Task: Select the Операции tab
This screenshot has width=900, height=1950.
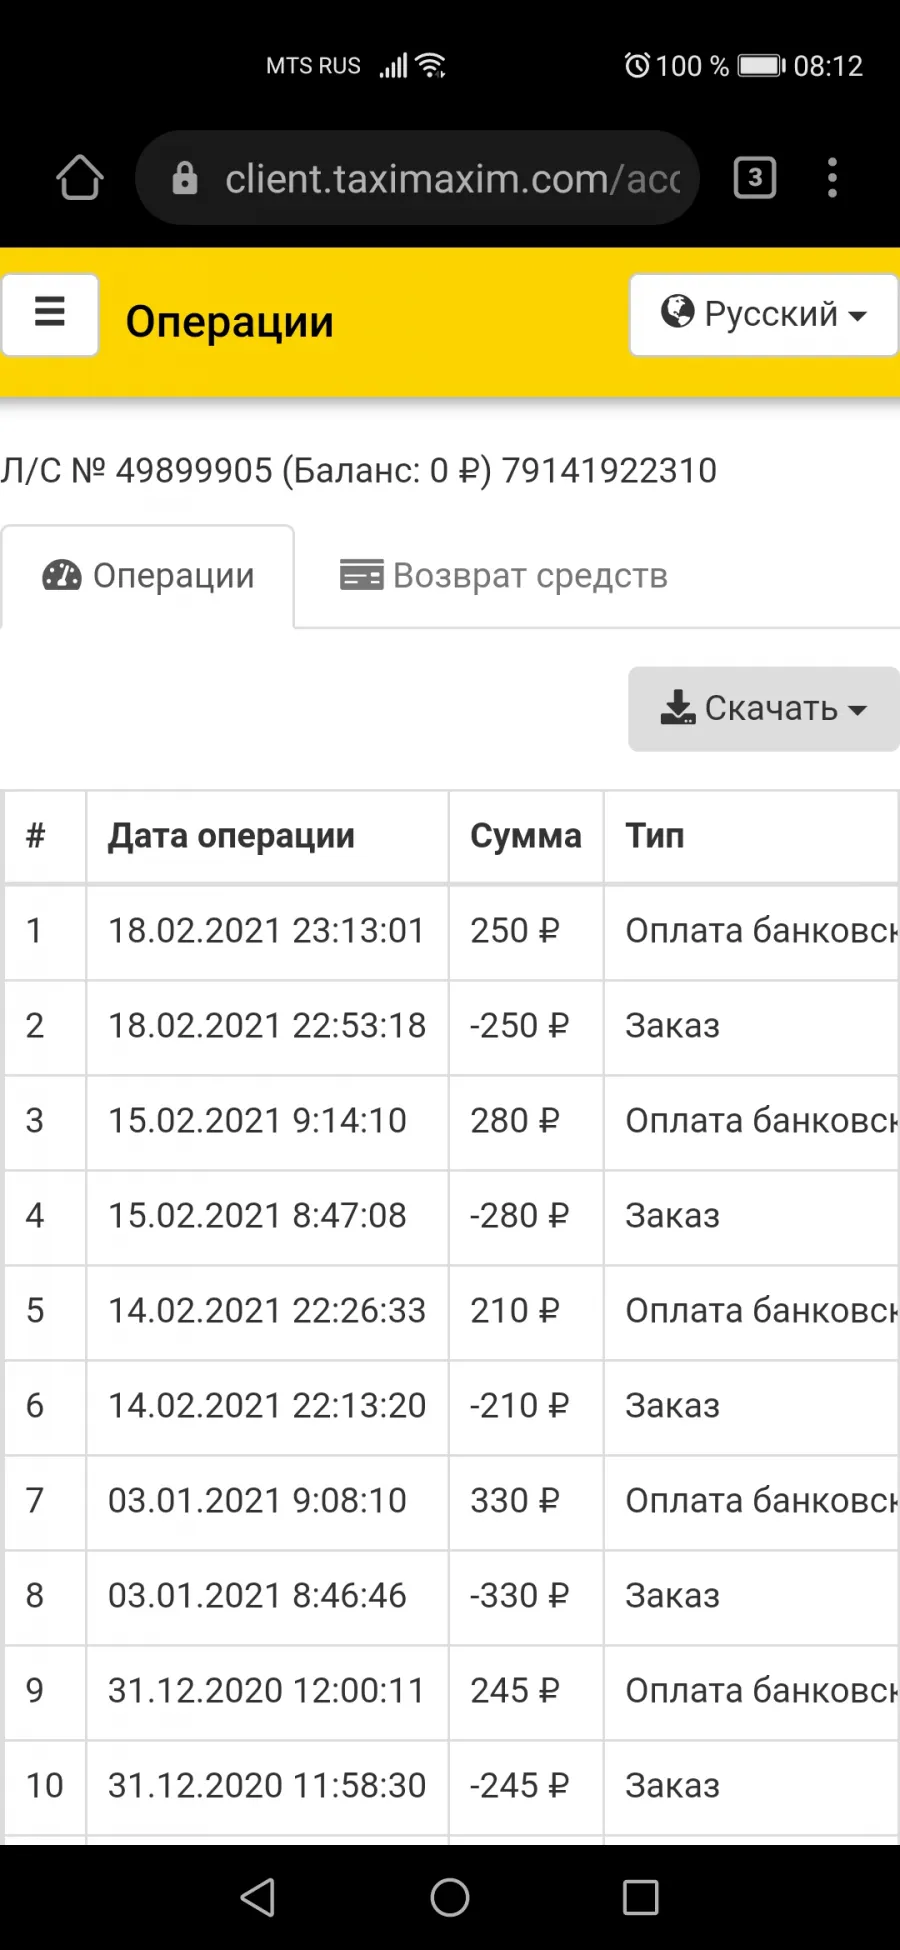Action: click(148, 577)
